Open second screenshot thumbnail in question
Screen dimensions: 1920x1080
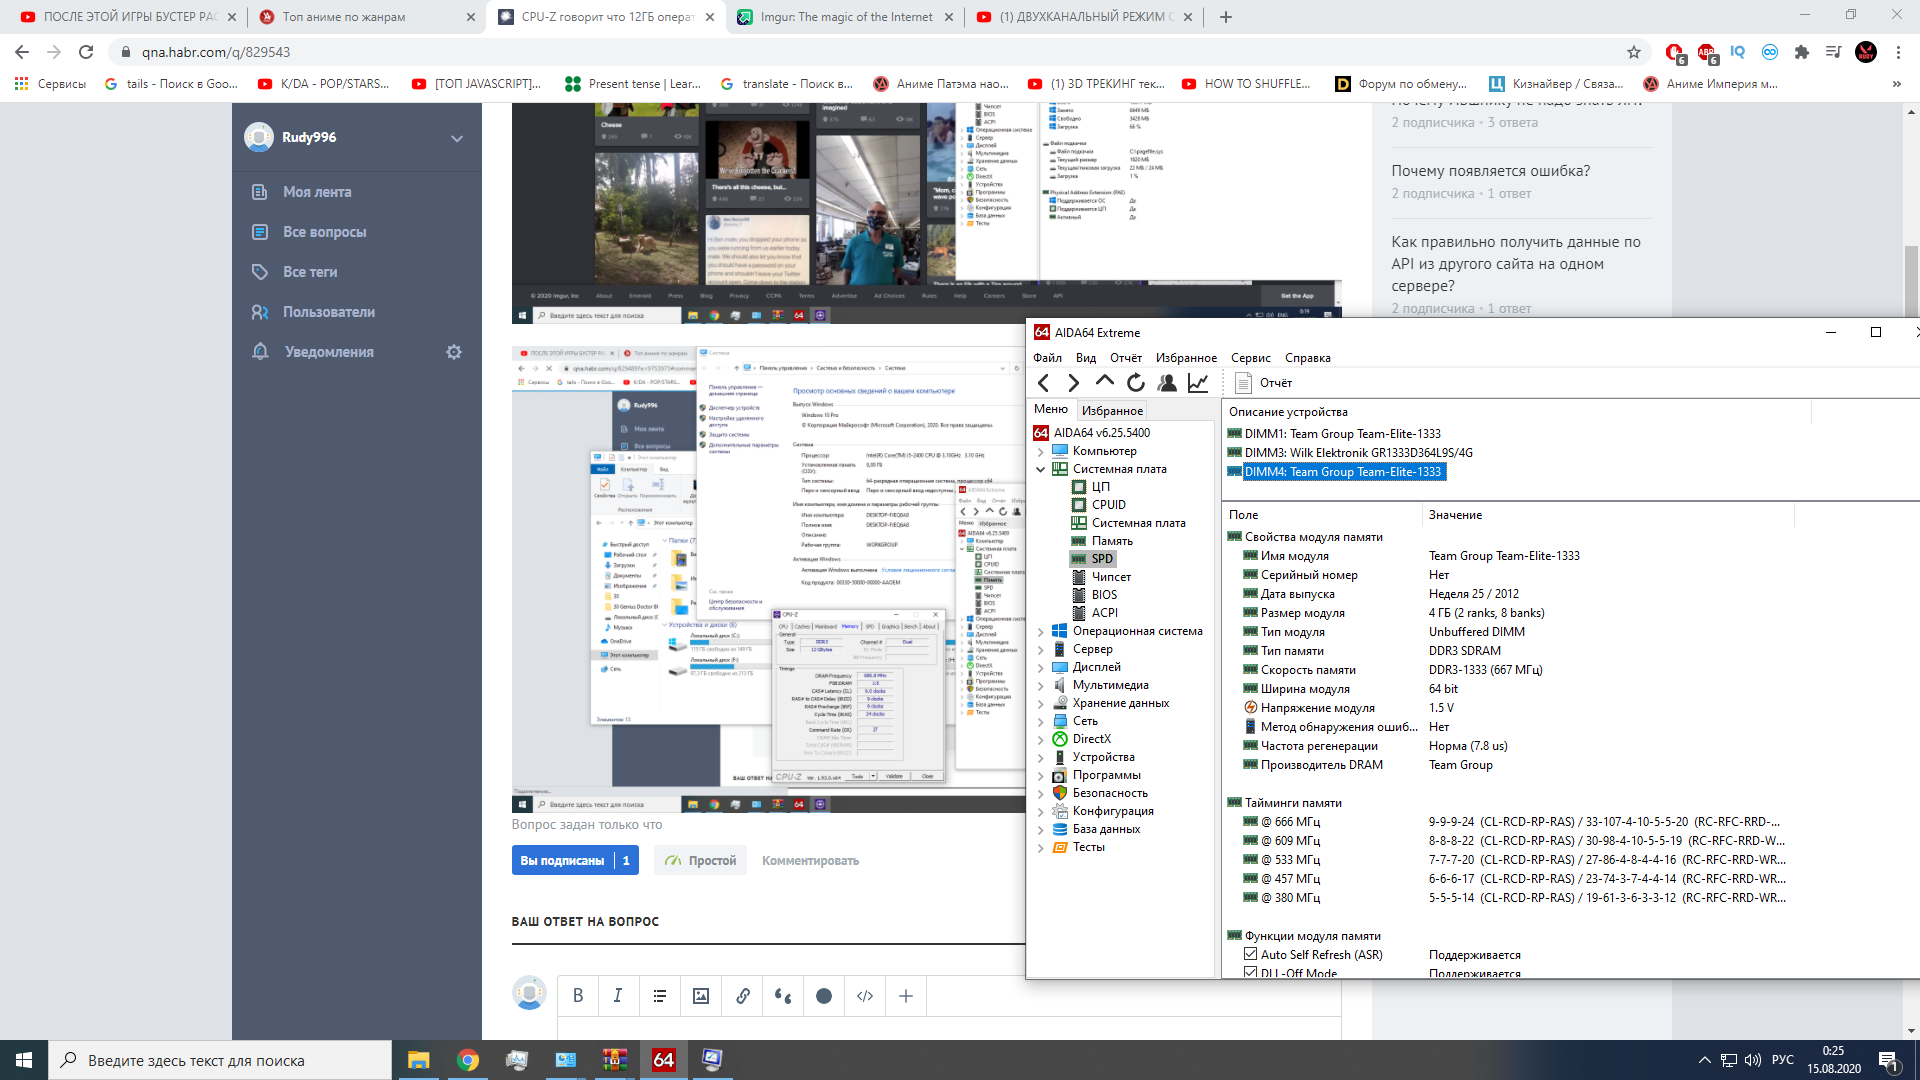coord(768,579)
